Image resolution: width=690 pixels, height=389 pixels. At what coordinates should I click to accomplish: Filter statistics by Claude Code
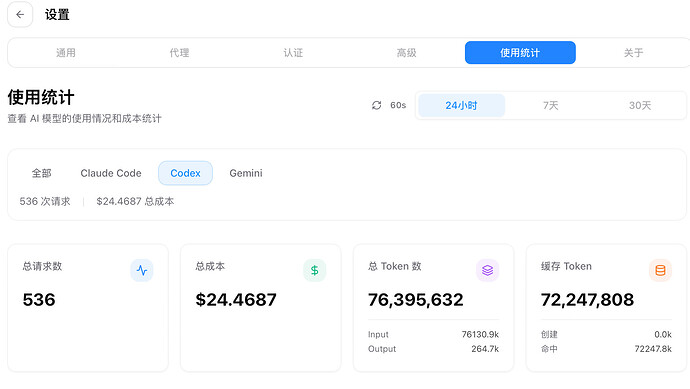tap(111, 173)
